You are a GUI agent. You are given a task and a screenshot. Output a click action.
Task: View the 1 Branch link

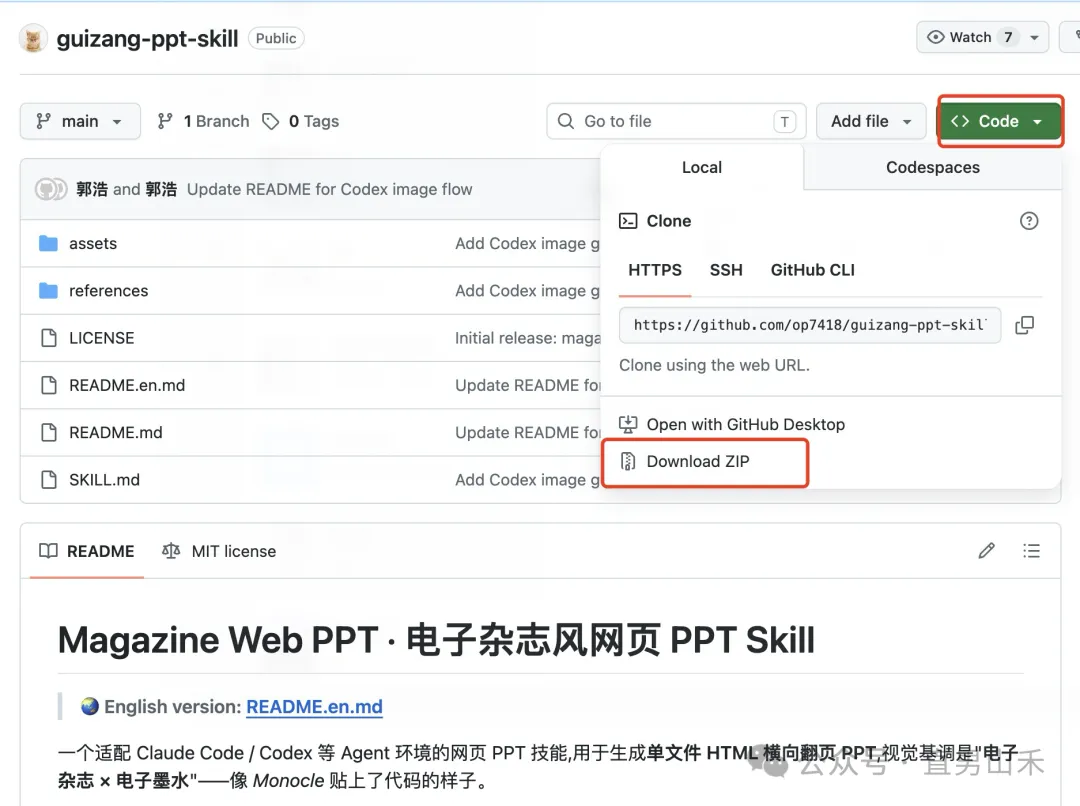tap(203, 121)
